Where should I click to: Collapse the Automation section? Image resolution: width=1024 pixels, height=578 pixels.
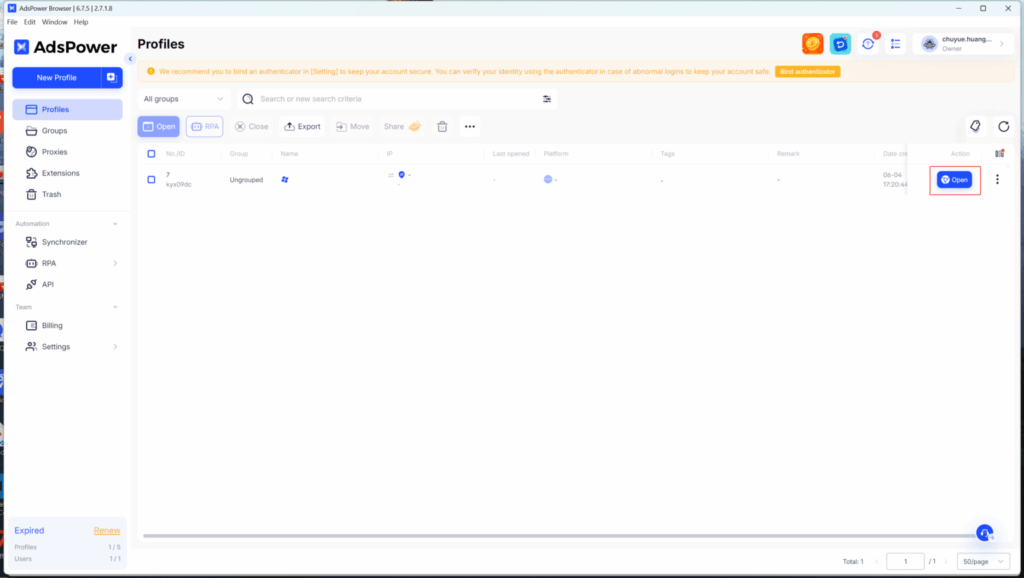tap(115, 224)
